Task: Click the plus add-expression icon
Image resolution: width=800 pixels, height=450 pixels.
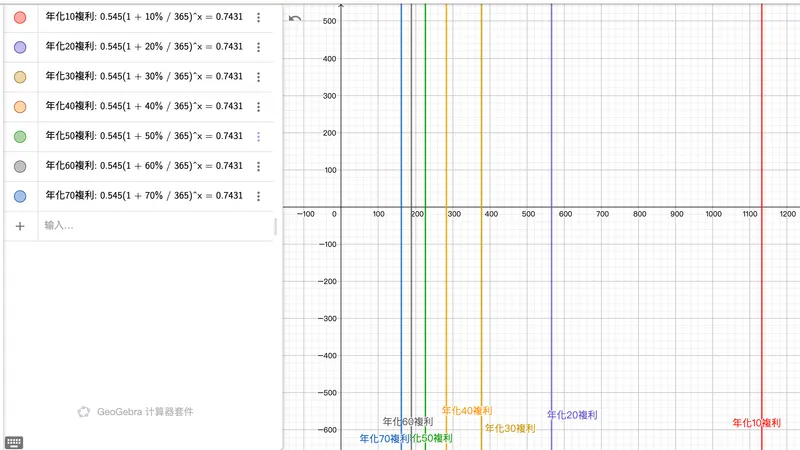Action: [x=20, y=226]
